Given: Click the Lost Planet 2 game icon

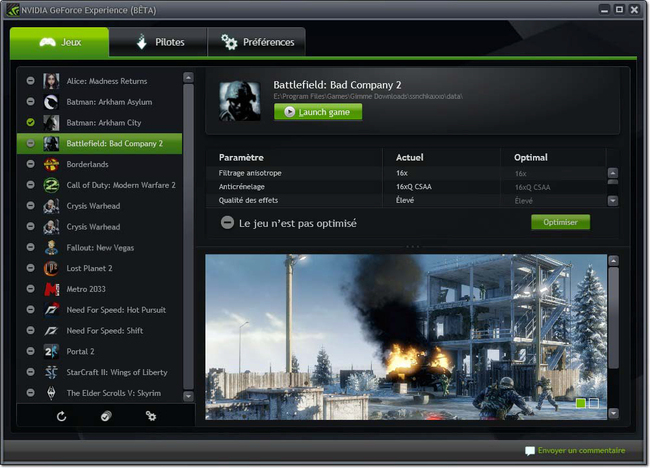Looking at the screenshot, I should (51, 268).
